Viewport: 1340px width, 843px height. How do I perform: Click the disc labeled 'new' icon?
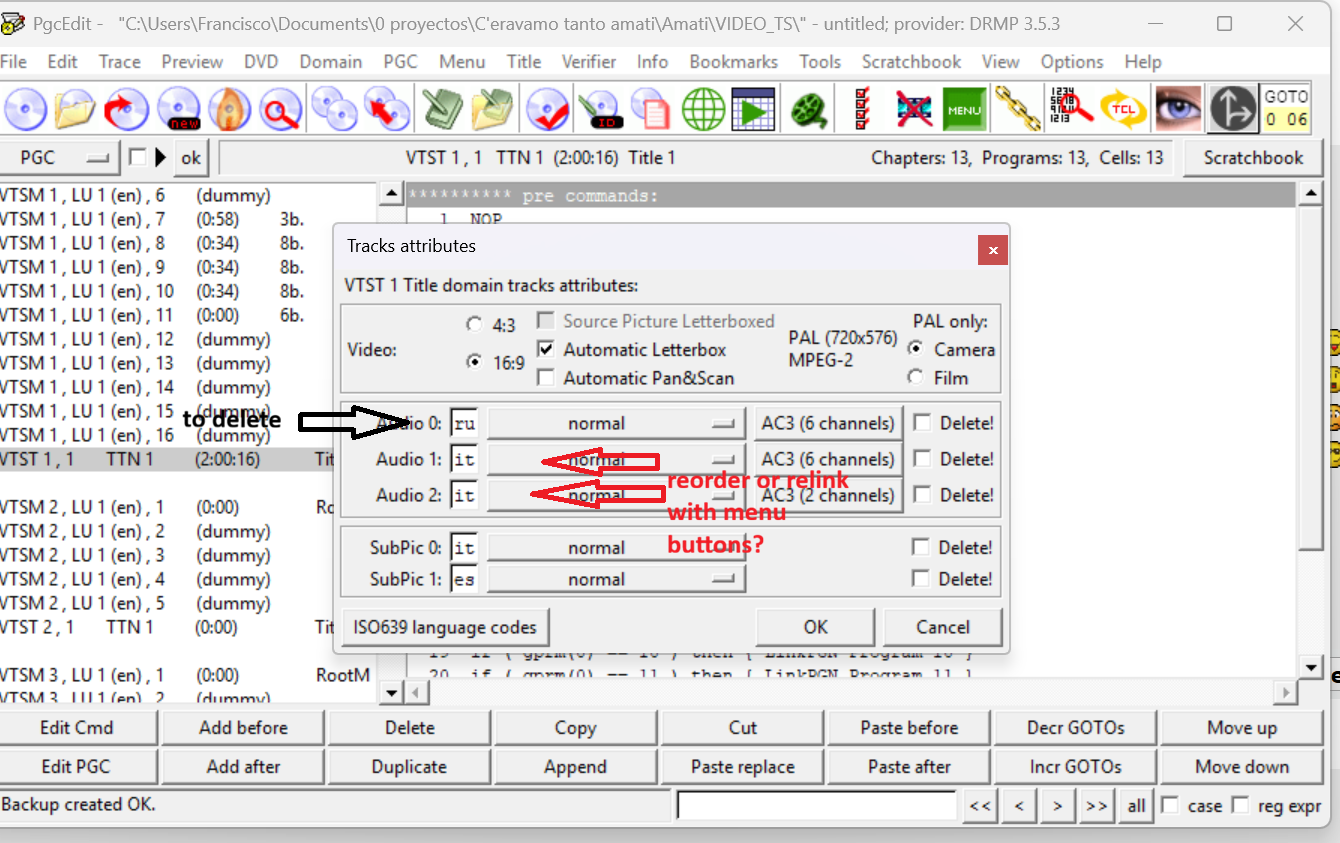(179, 109)
